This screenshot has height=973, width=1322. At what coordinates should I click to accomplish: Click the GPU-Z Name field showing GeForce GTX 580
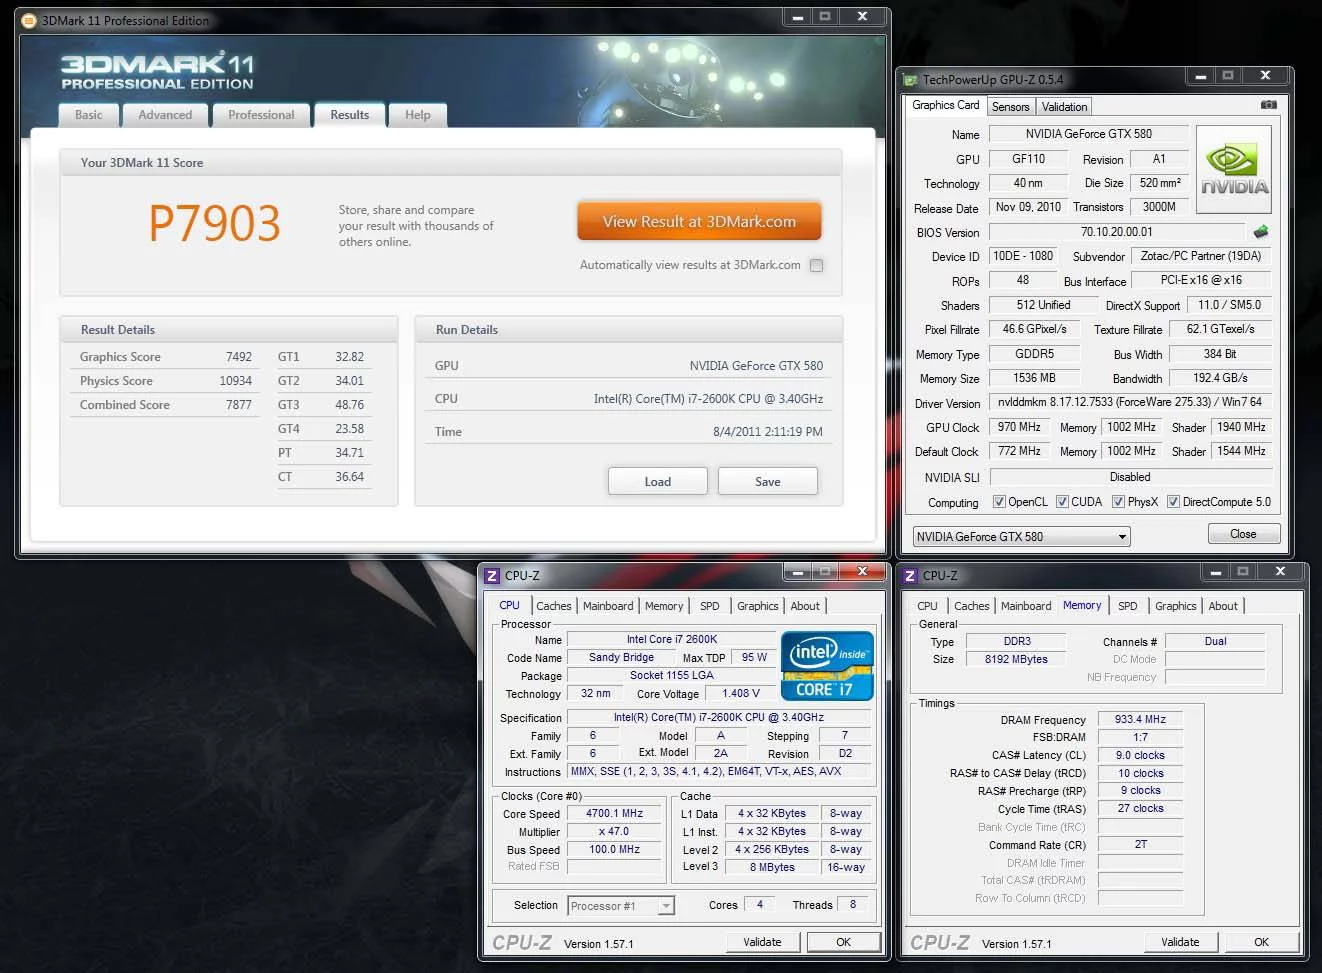pyautogui.click(x=1088, y=134)
